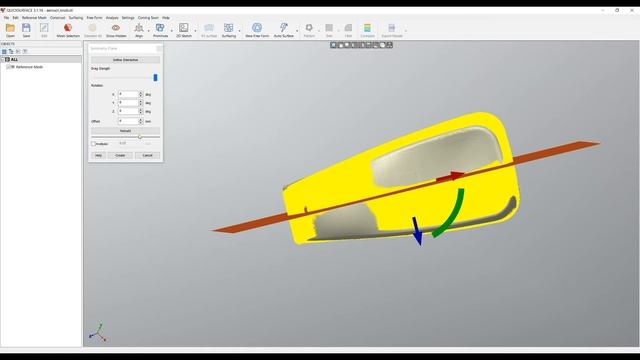Expand the Align dropdown arrow
The image size is (640, 360).
149,31
